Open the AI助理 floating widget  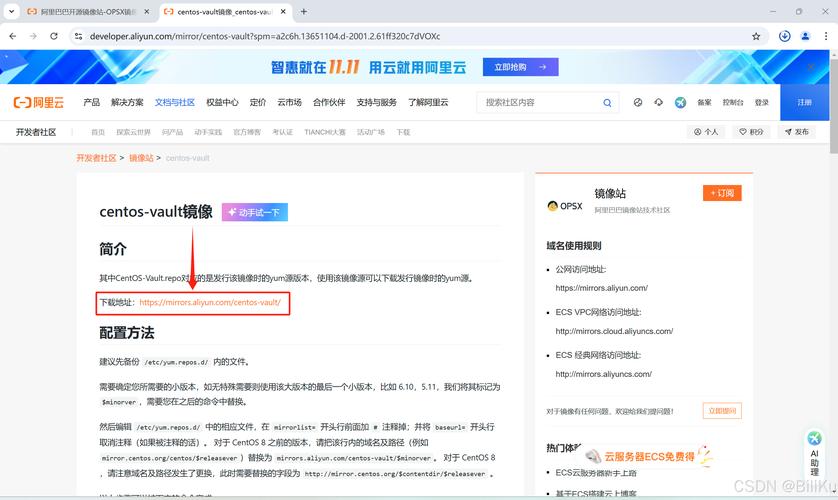[814, 454]
